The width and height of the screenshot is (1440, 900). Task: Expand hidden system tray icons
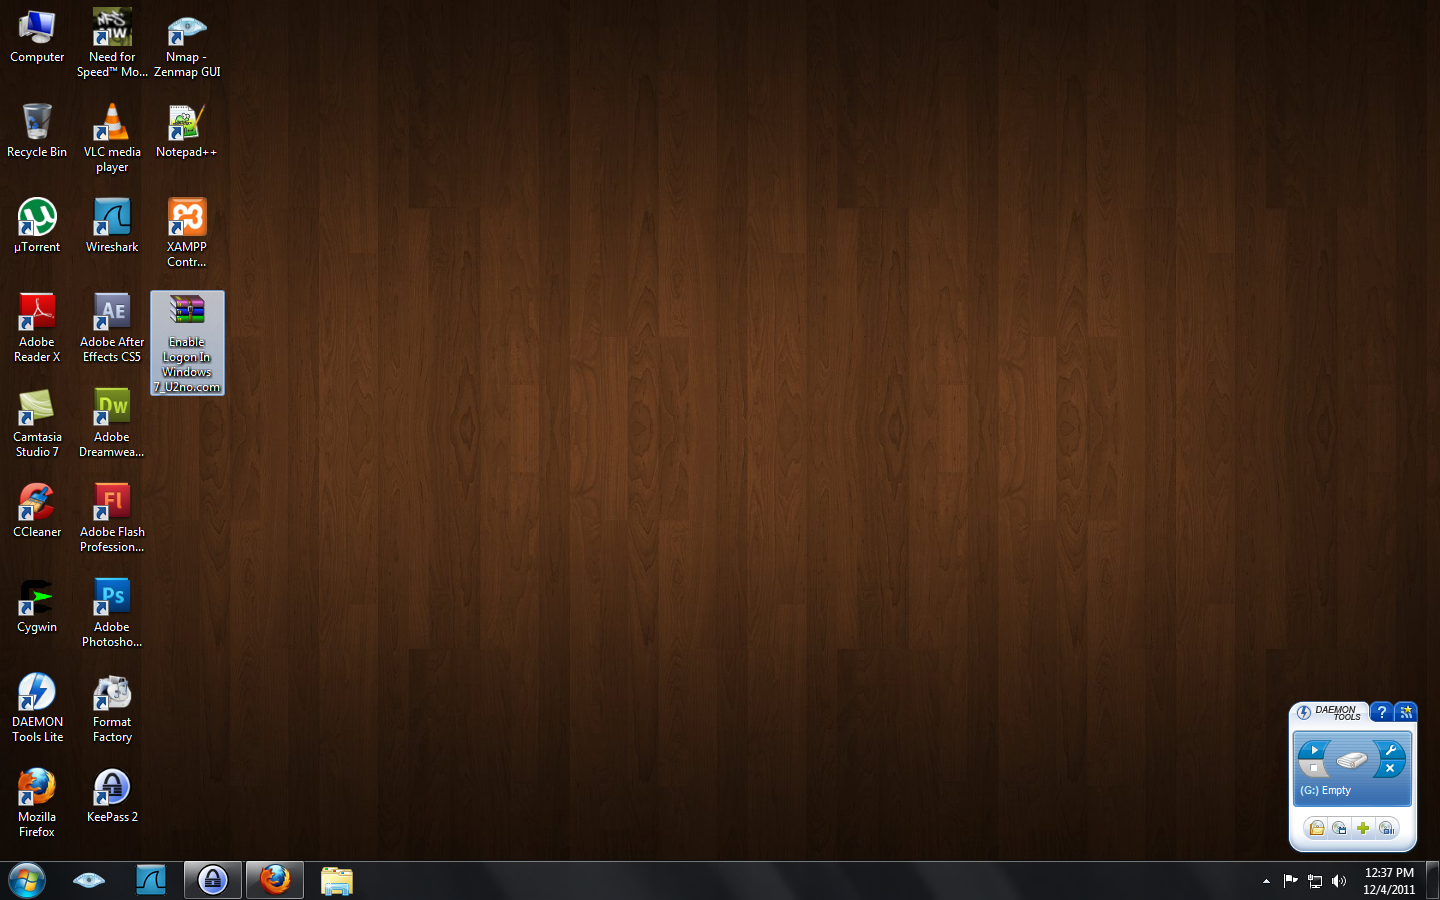point(1266,881)
